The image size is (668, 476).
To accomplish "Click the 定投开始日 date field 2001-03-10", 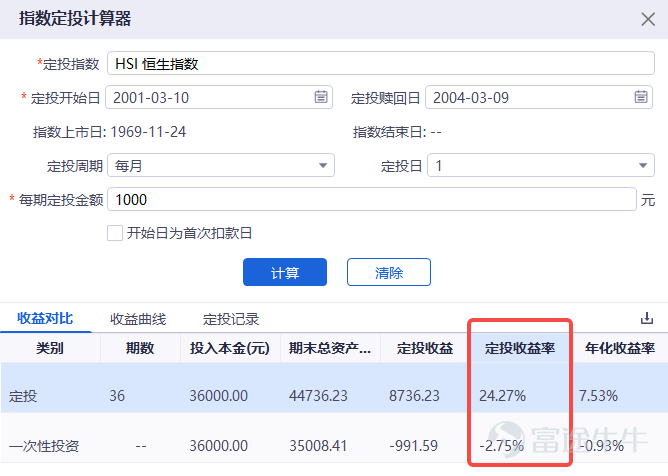I will point(219,97).
